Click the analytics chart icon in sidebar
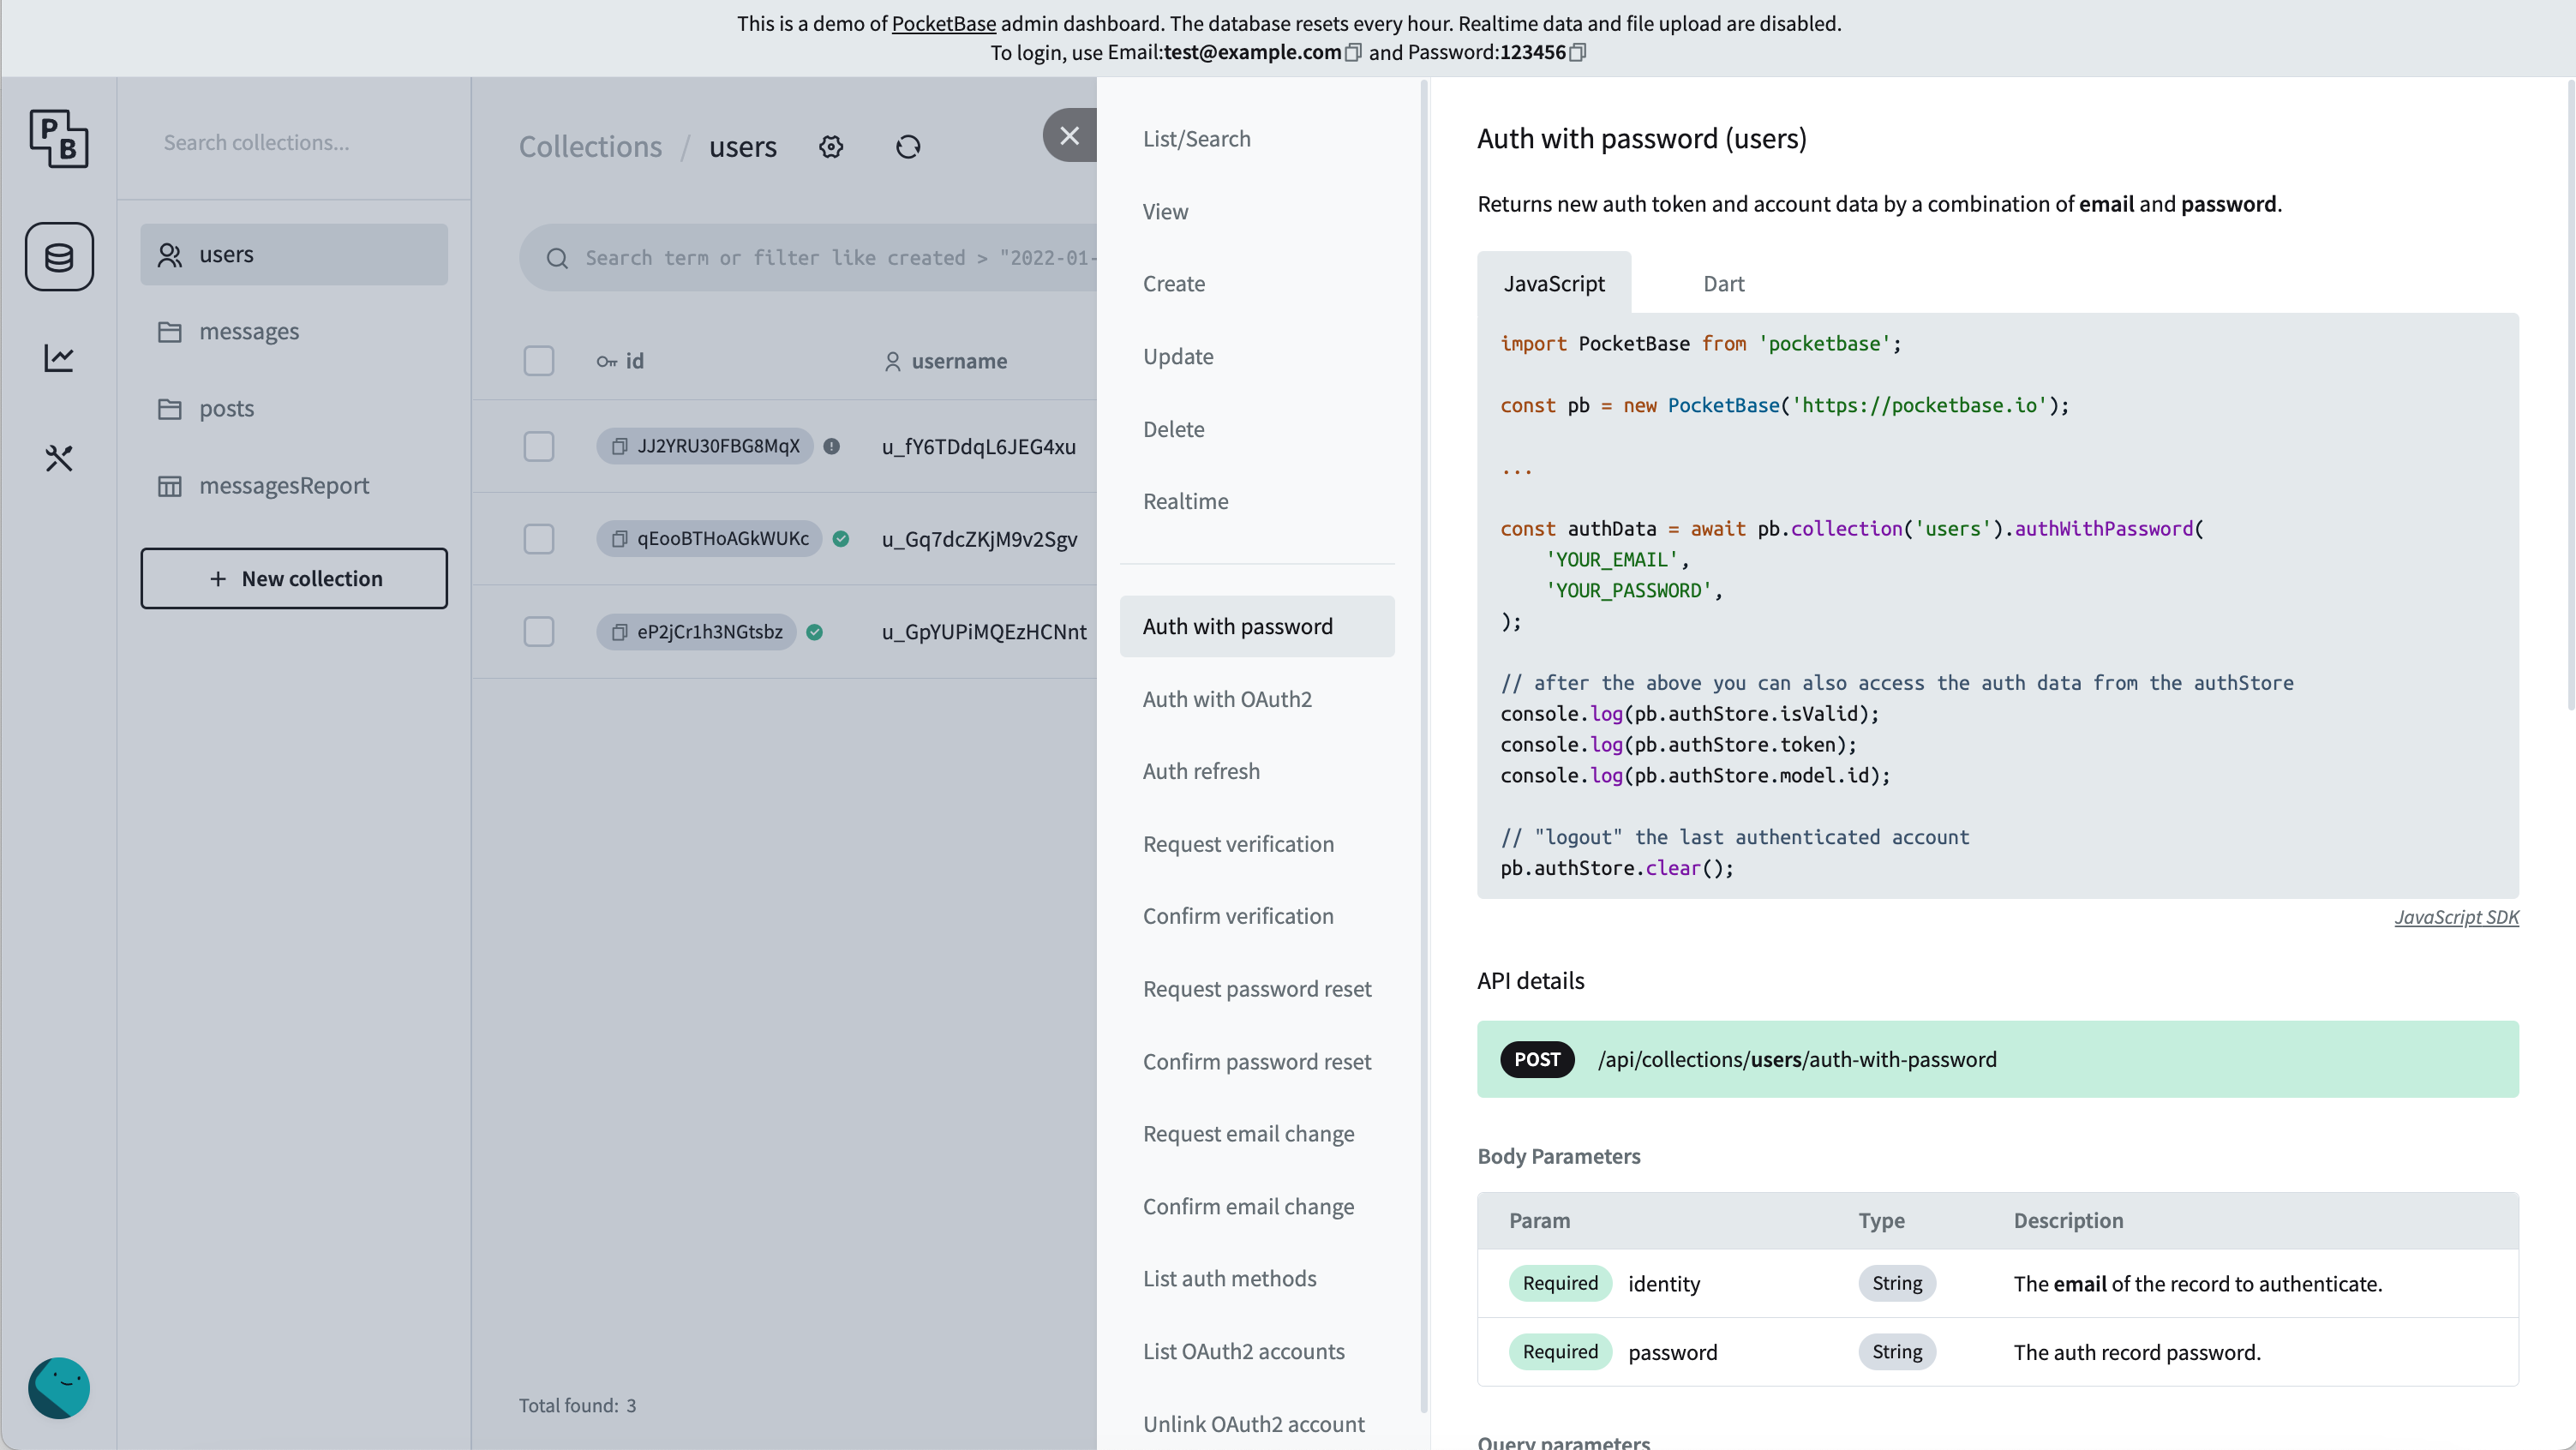The width and height of the screenshot is (2576, 1450). click(x=58, y=357)
